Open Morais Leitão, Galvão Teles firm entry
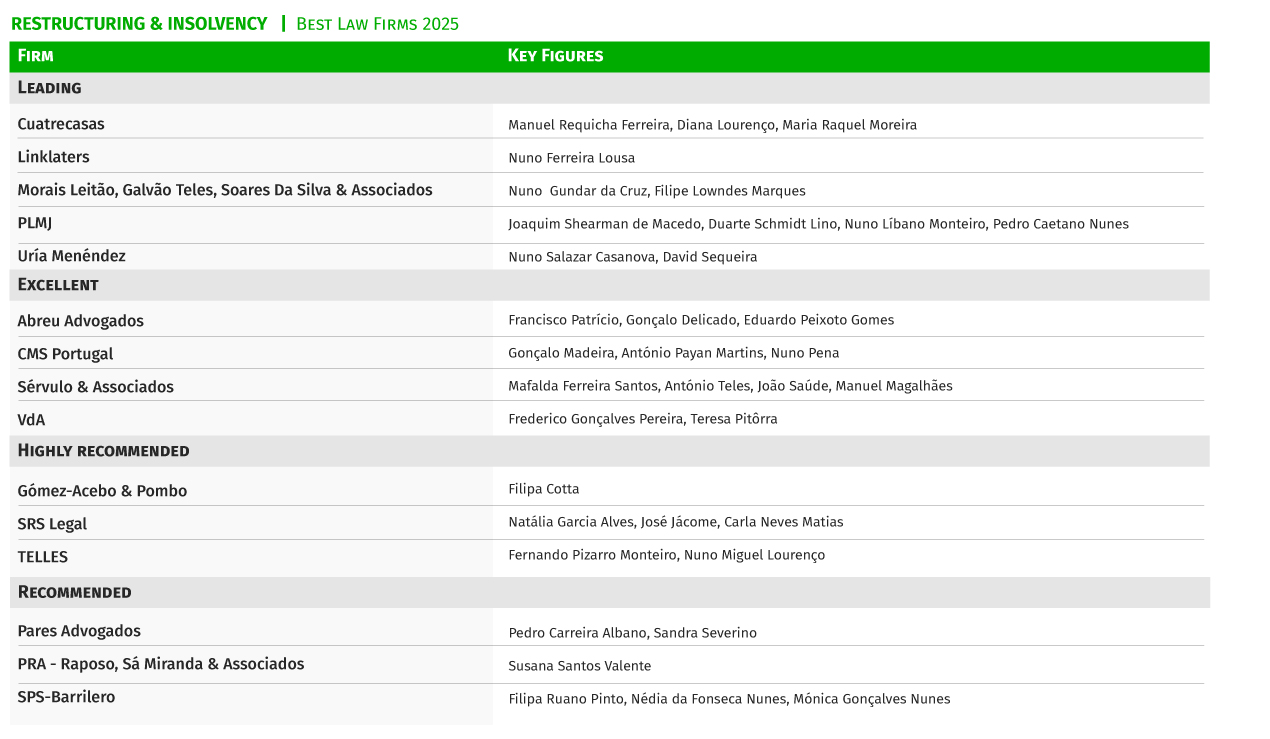1270x739 pixels. (x=225, y=190)
